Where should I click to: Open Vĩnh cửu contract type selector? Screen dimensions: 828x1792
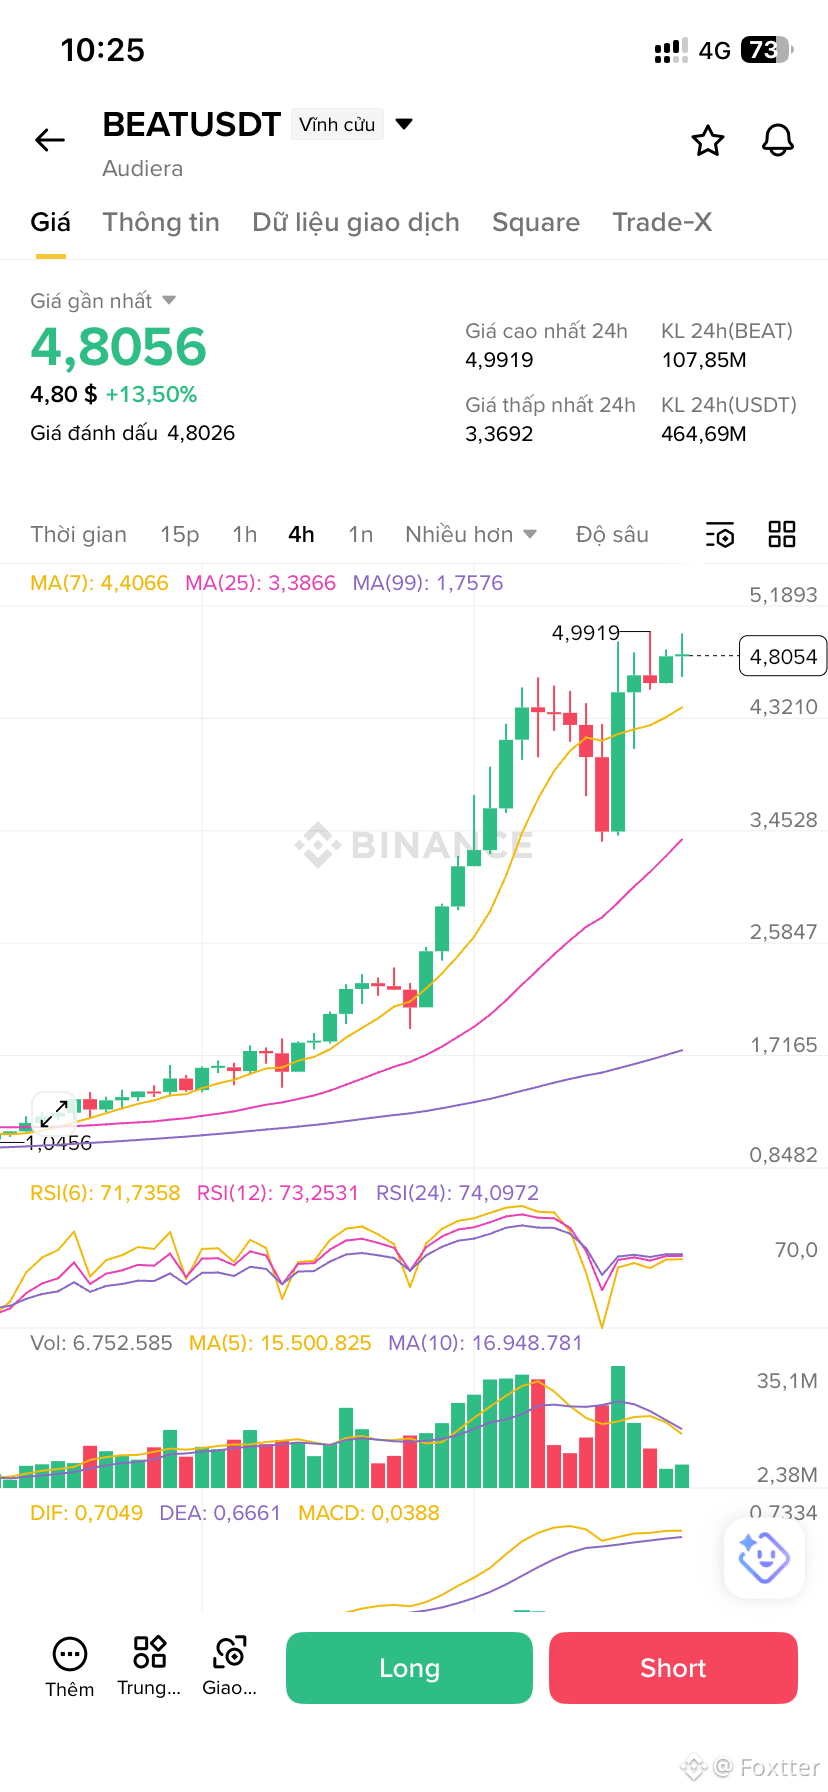[x=337, y=125]
